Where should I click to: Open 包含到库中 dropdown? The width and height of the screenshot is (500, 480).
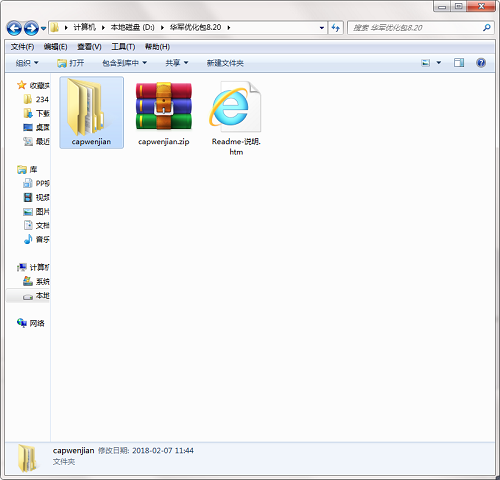[124, 63]
